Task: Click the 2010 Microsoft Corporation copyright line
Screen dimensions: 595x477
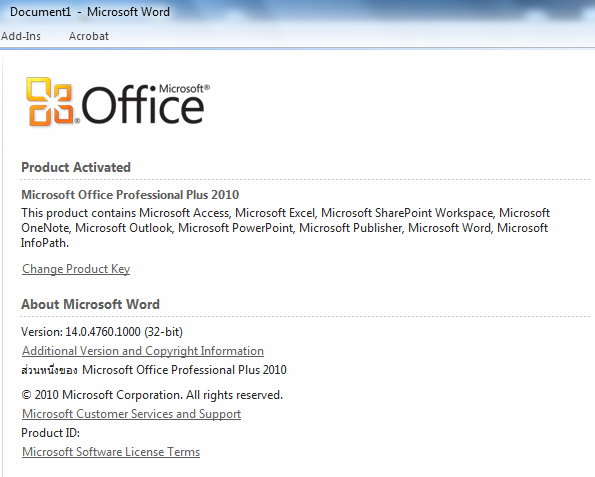Action: pos(152,395)
